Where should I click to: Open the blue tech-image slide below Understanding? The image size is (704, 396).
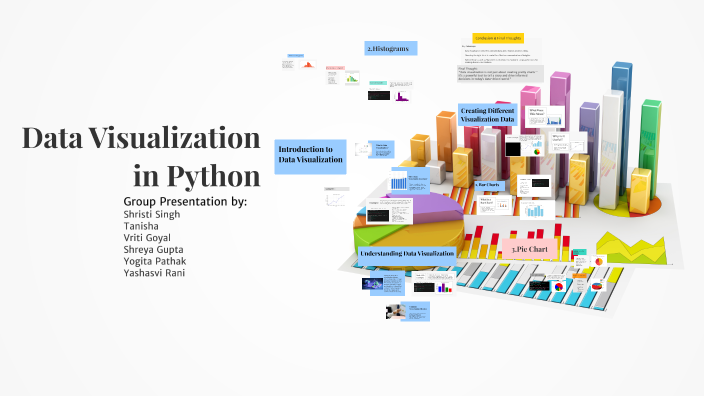coord(383,283)
